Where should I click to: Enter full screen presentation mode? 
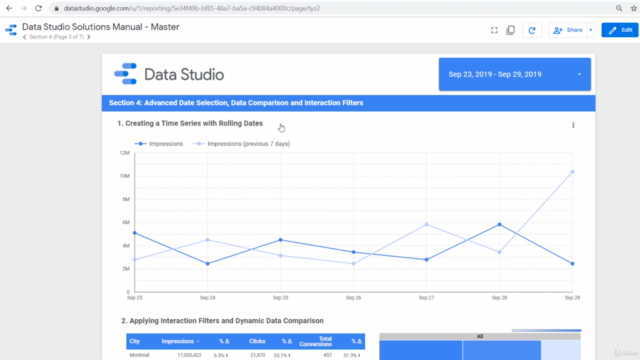click(x=494, y=30)
